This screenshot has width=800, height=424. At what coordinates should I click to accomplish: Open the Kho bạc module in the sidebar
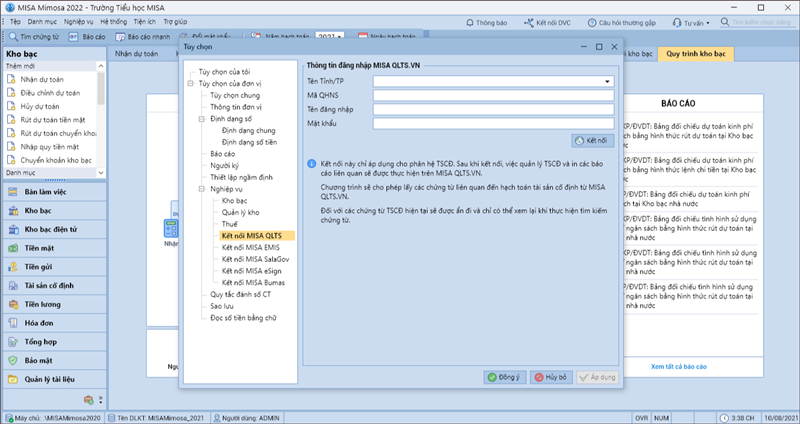tap(55, 211)
